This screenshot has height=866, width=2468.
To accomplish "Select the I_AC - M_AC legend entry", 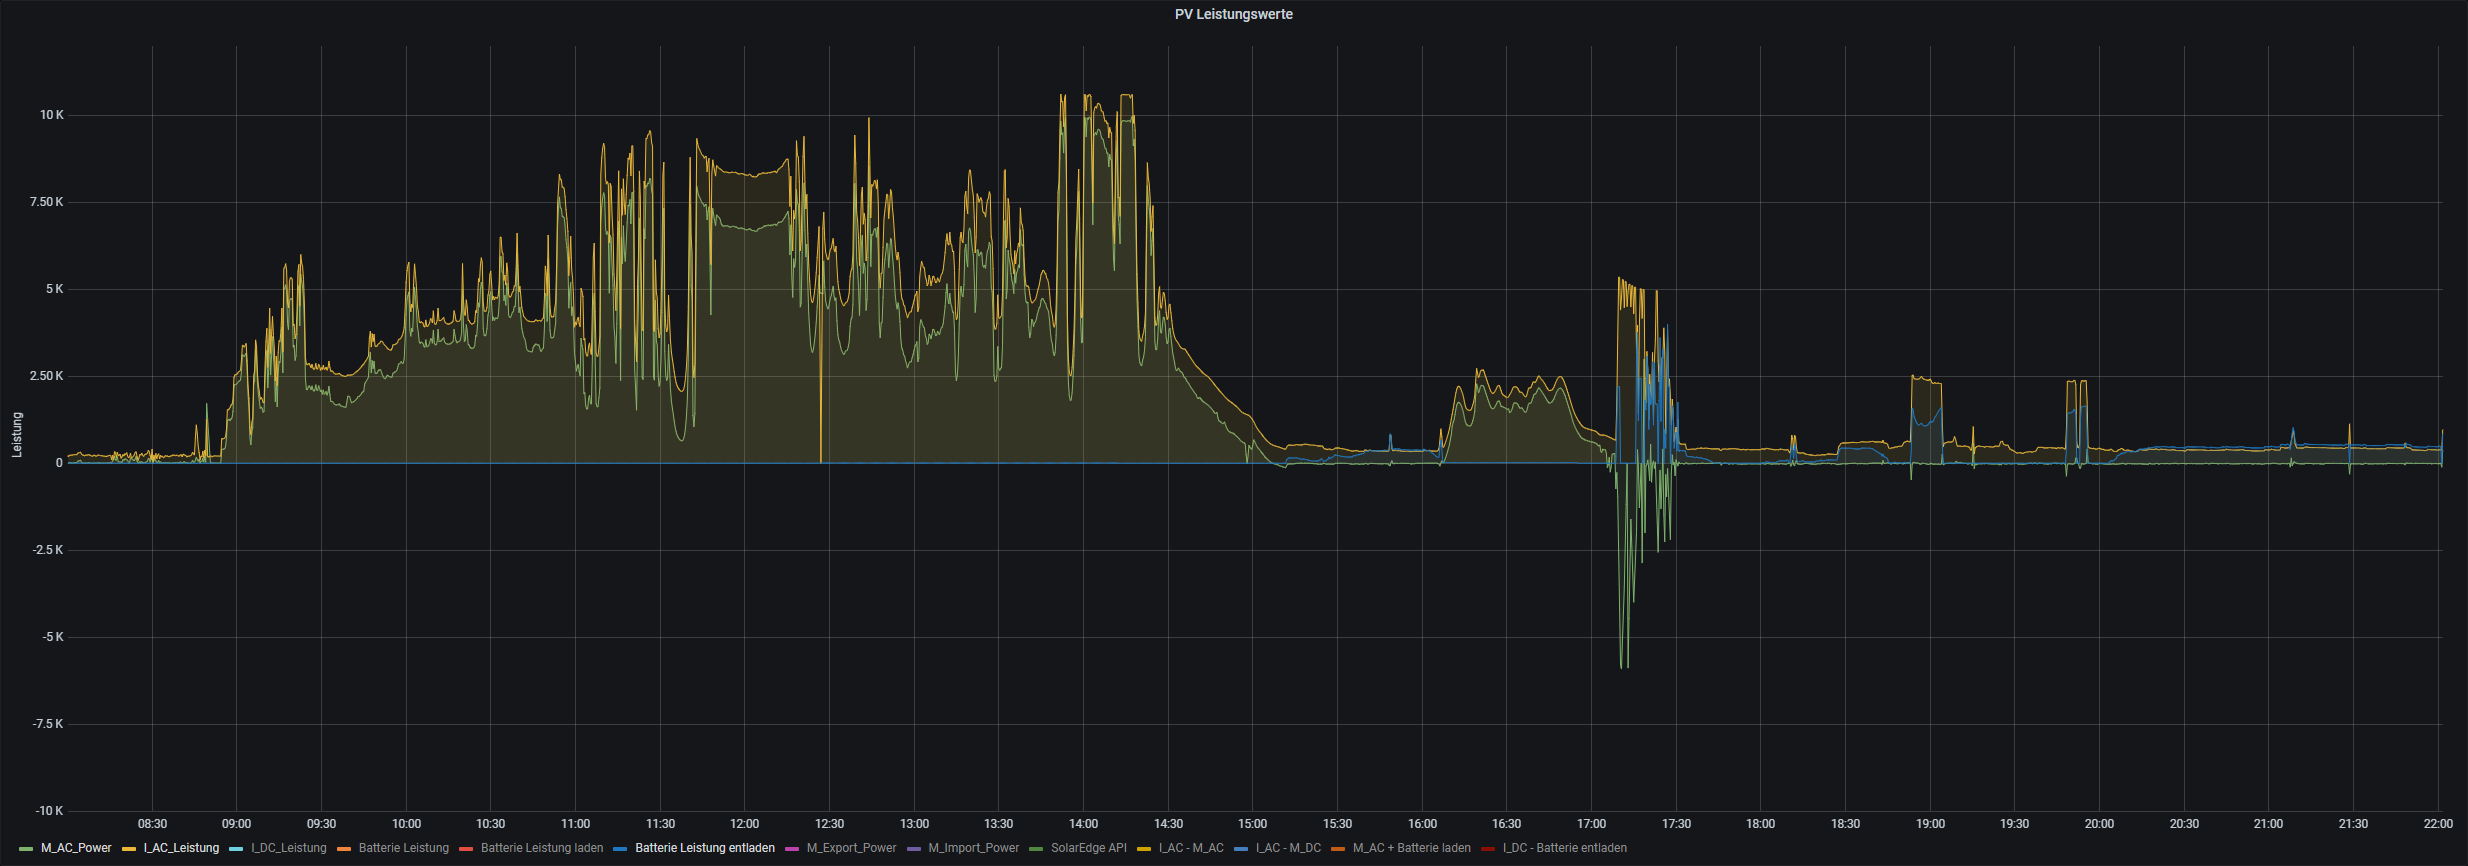I will (x=1191, y=848).
